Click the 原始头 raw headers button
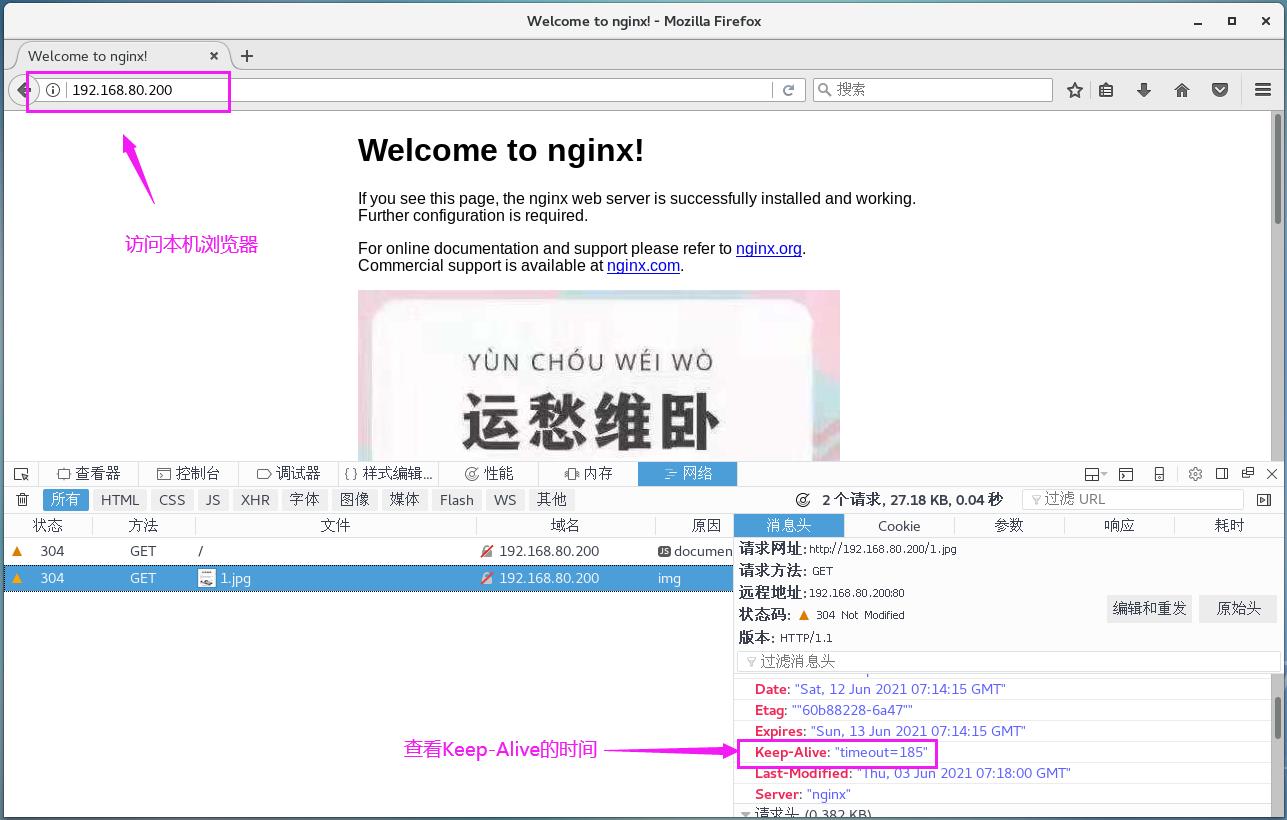Image resolution: width=1287 pixels, height=820 pixels. coord(1238,608)
